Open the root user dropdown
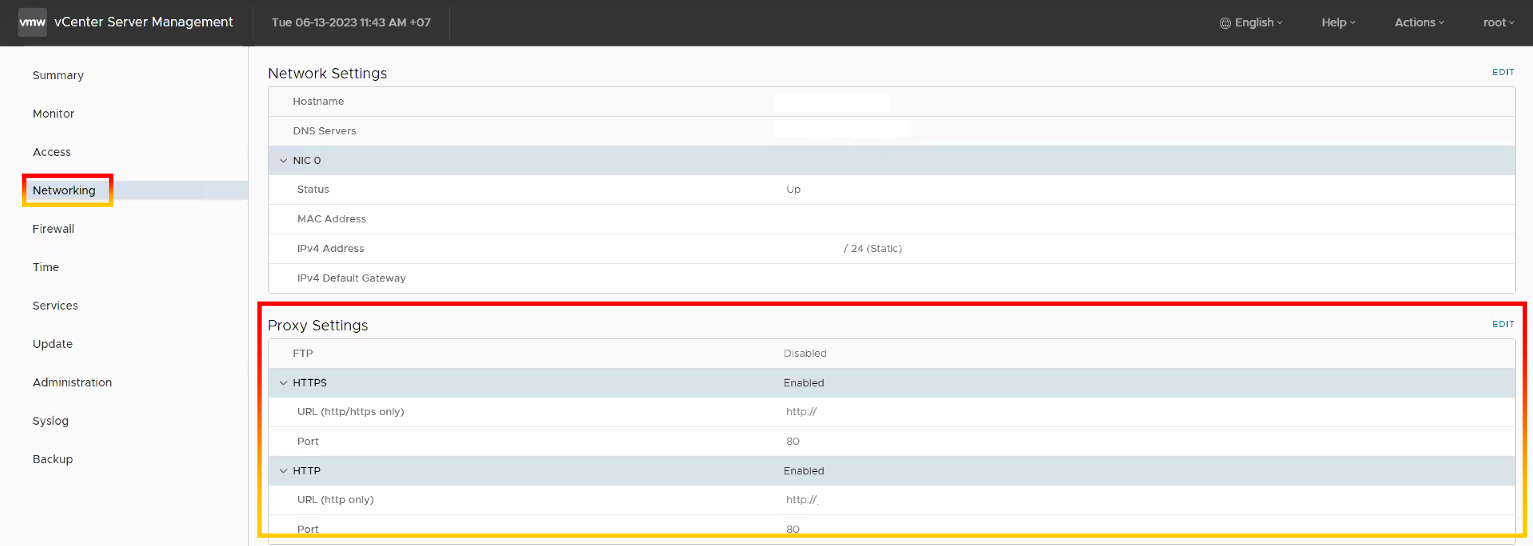1533x546 pixels. coord(1499,23)
